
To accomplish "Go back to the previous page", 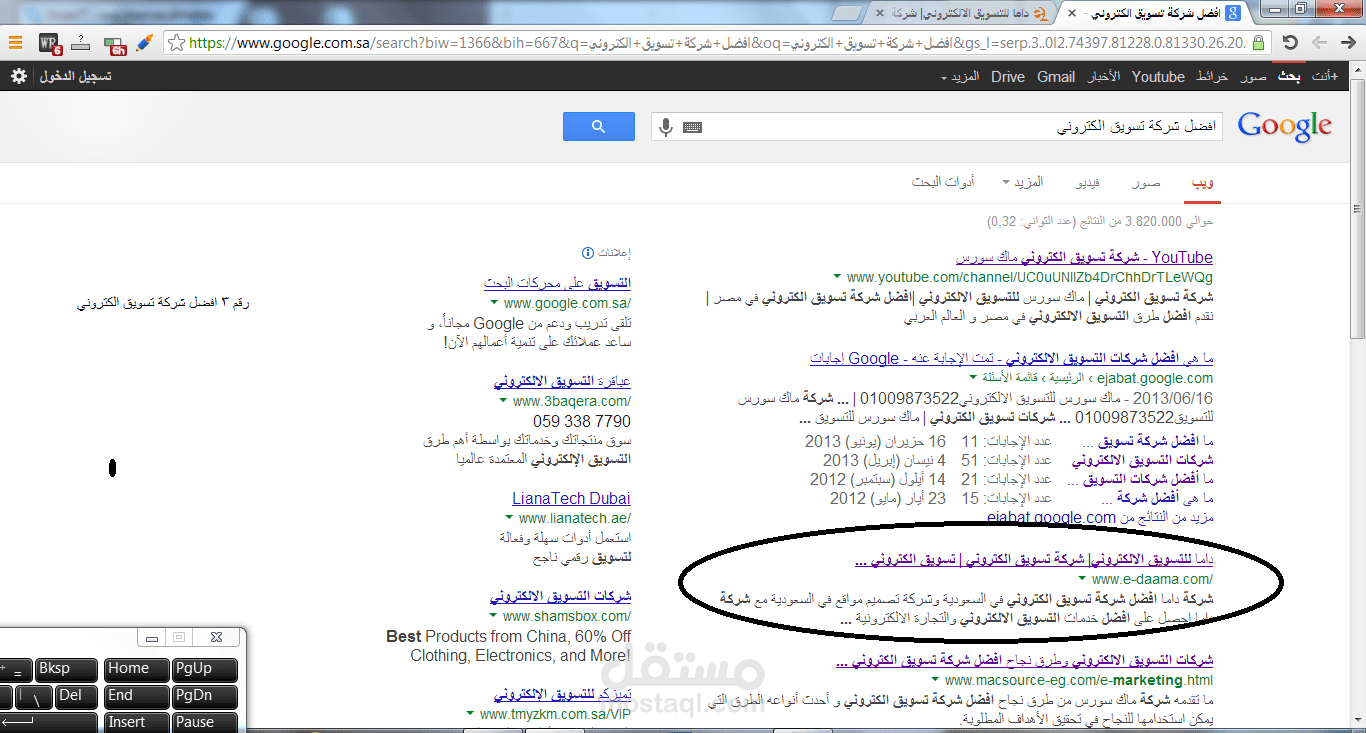I will click(x=1347, y=43).
